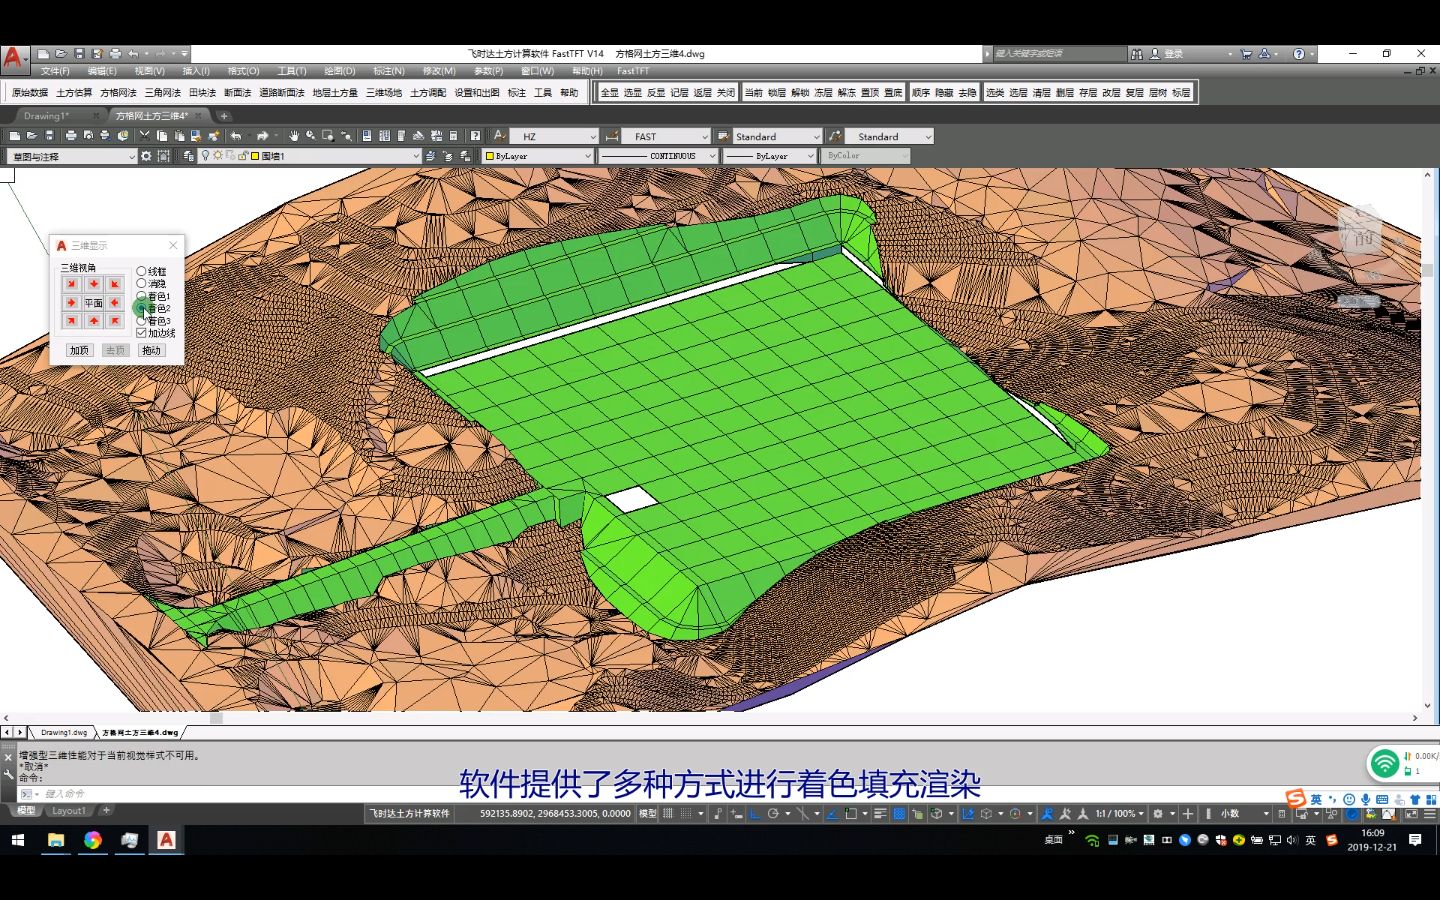
Task: Click 方格网法 in the FastTFT toolbar
Action: coord(118,93)
